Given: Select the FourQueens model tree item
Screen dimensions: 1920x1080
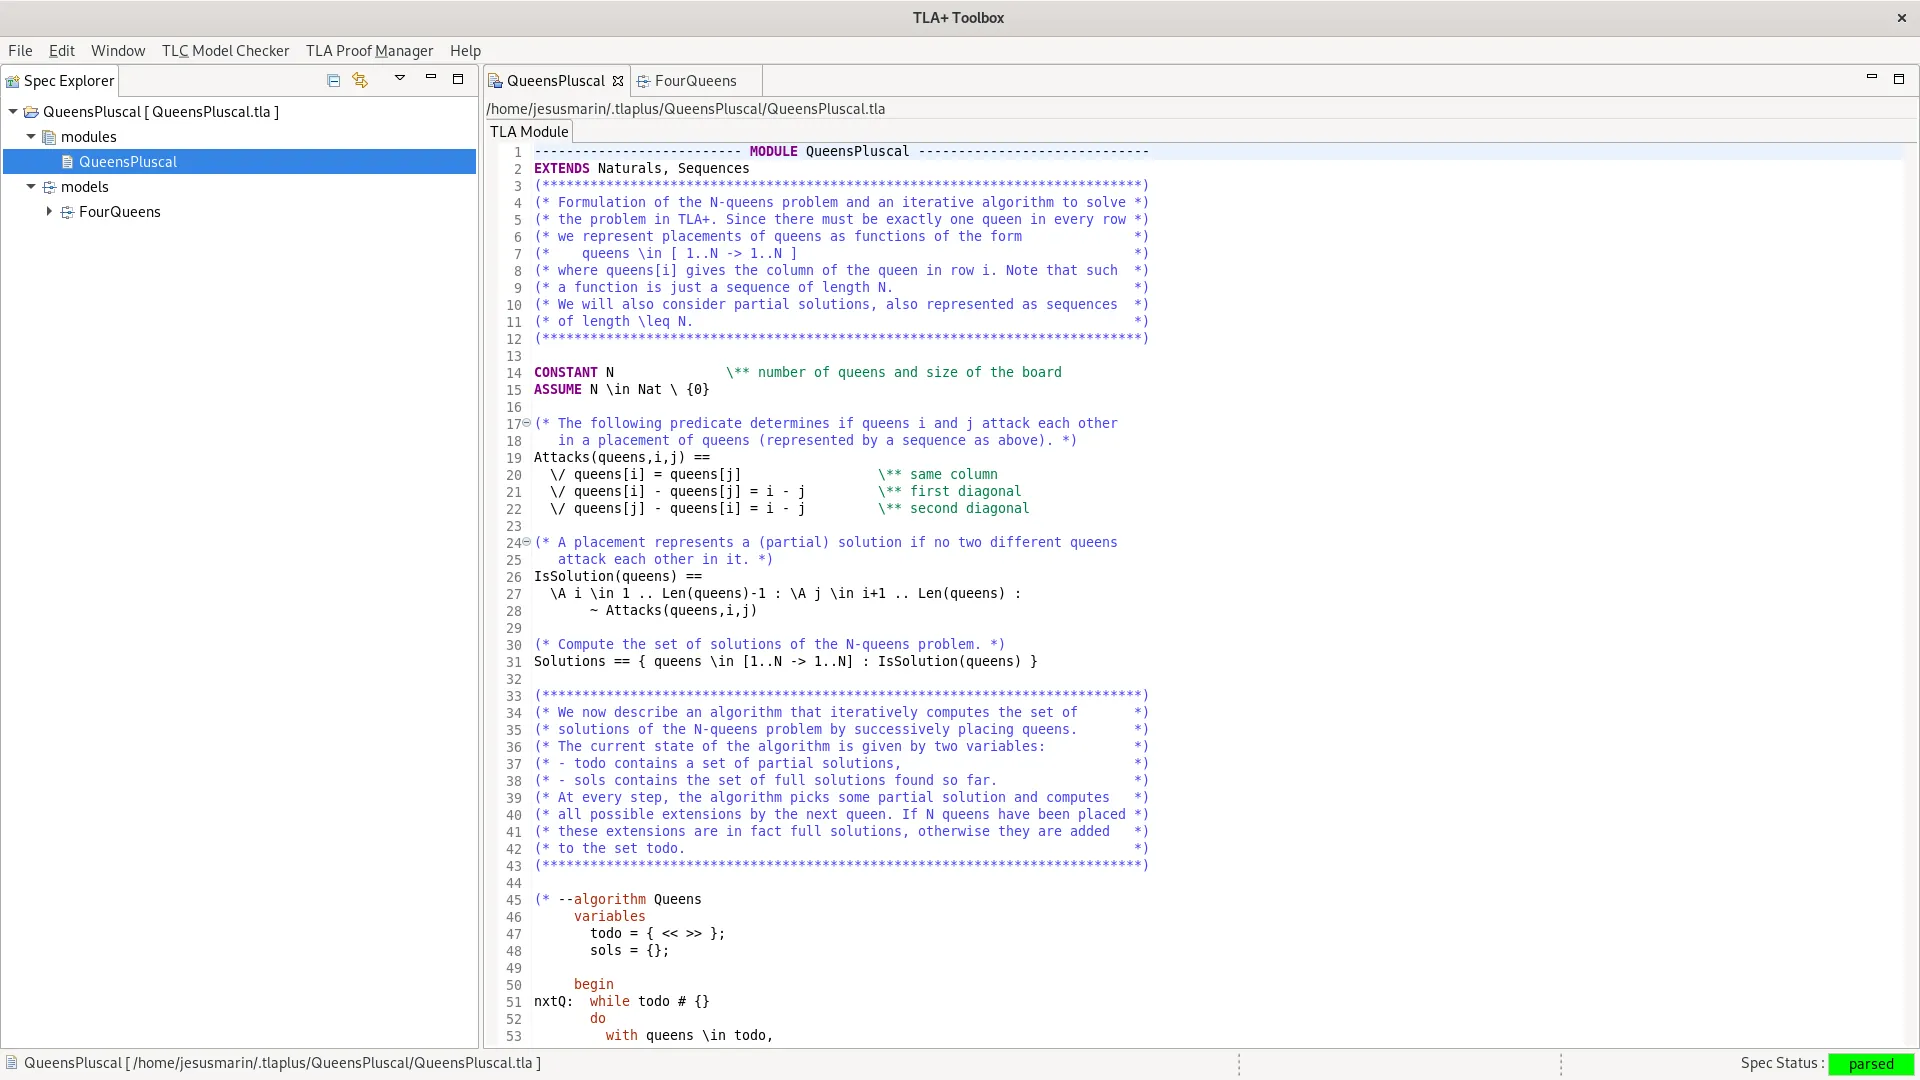Looking at the screenshot, I should point(119,212).
